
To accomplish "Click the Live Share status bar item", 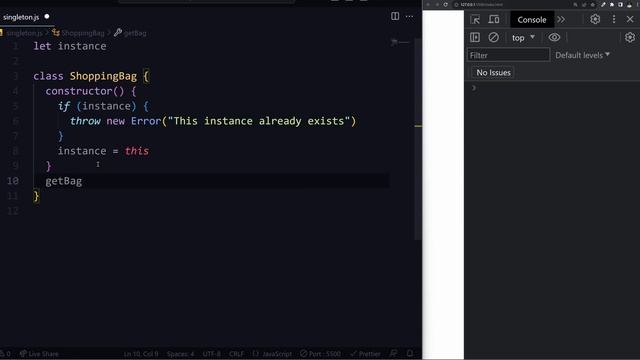I will (39, 354).
